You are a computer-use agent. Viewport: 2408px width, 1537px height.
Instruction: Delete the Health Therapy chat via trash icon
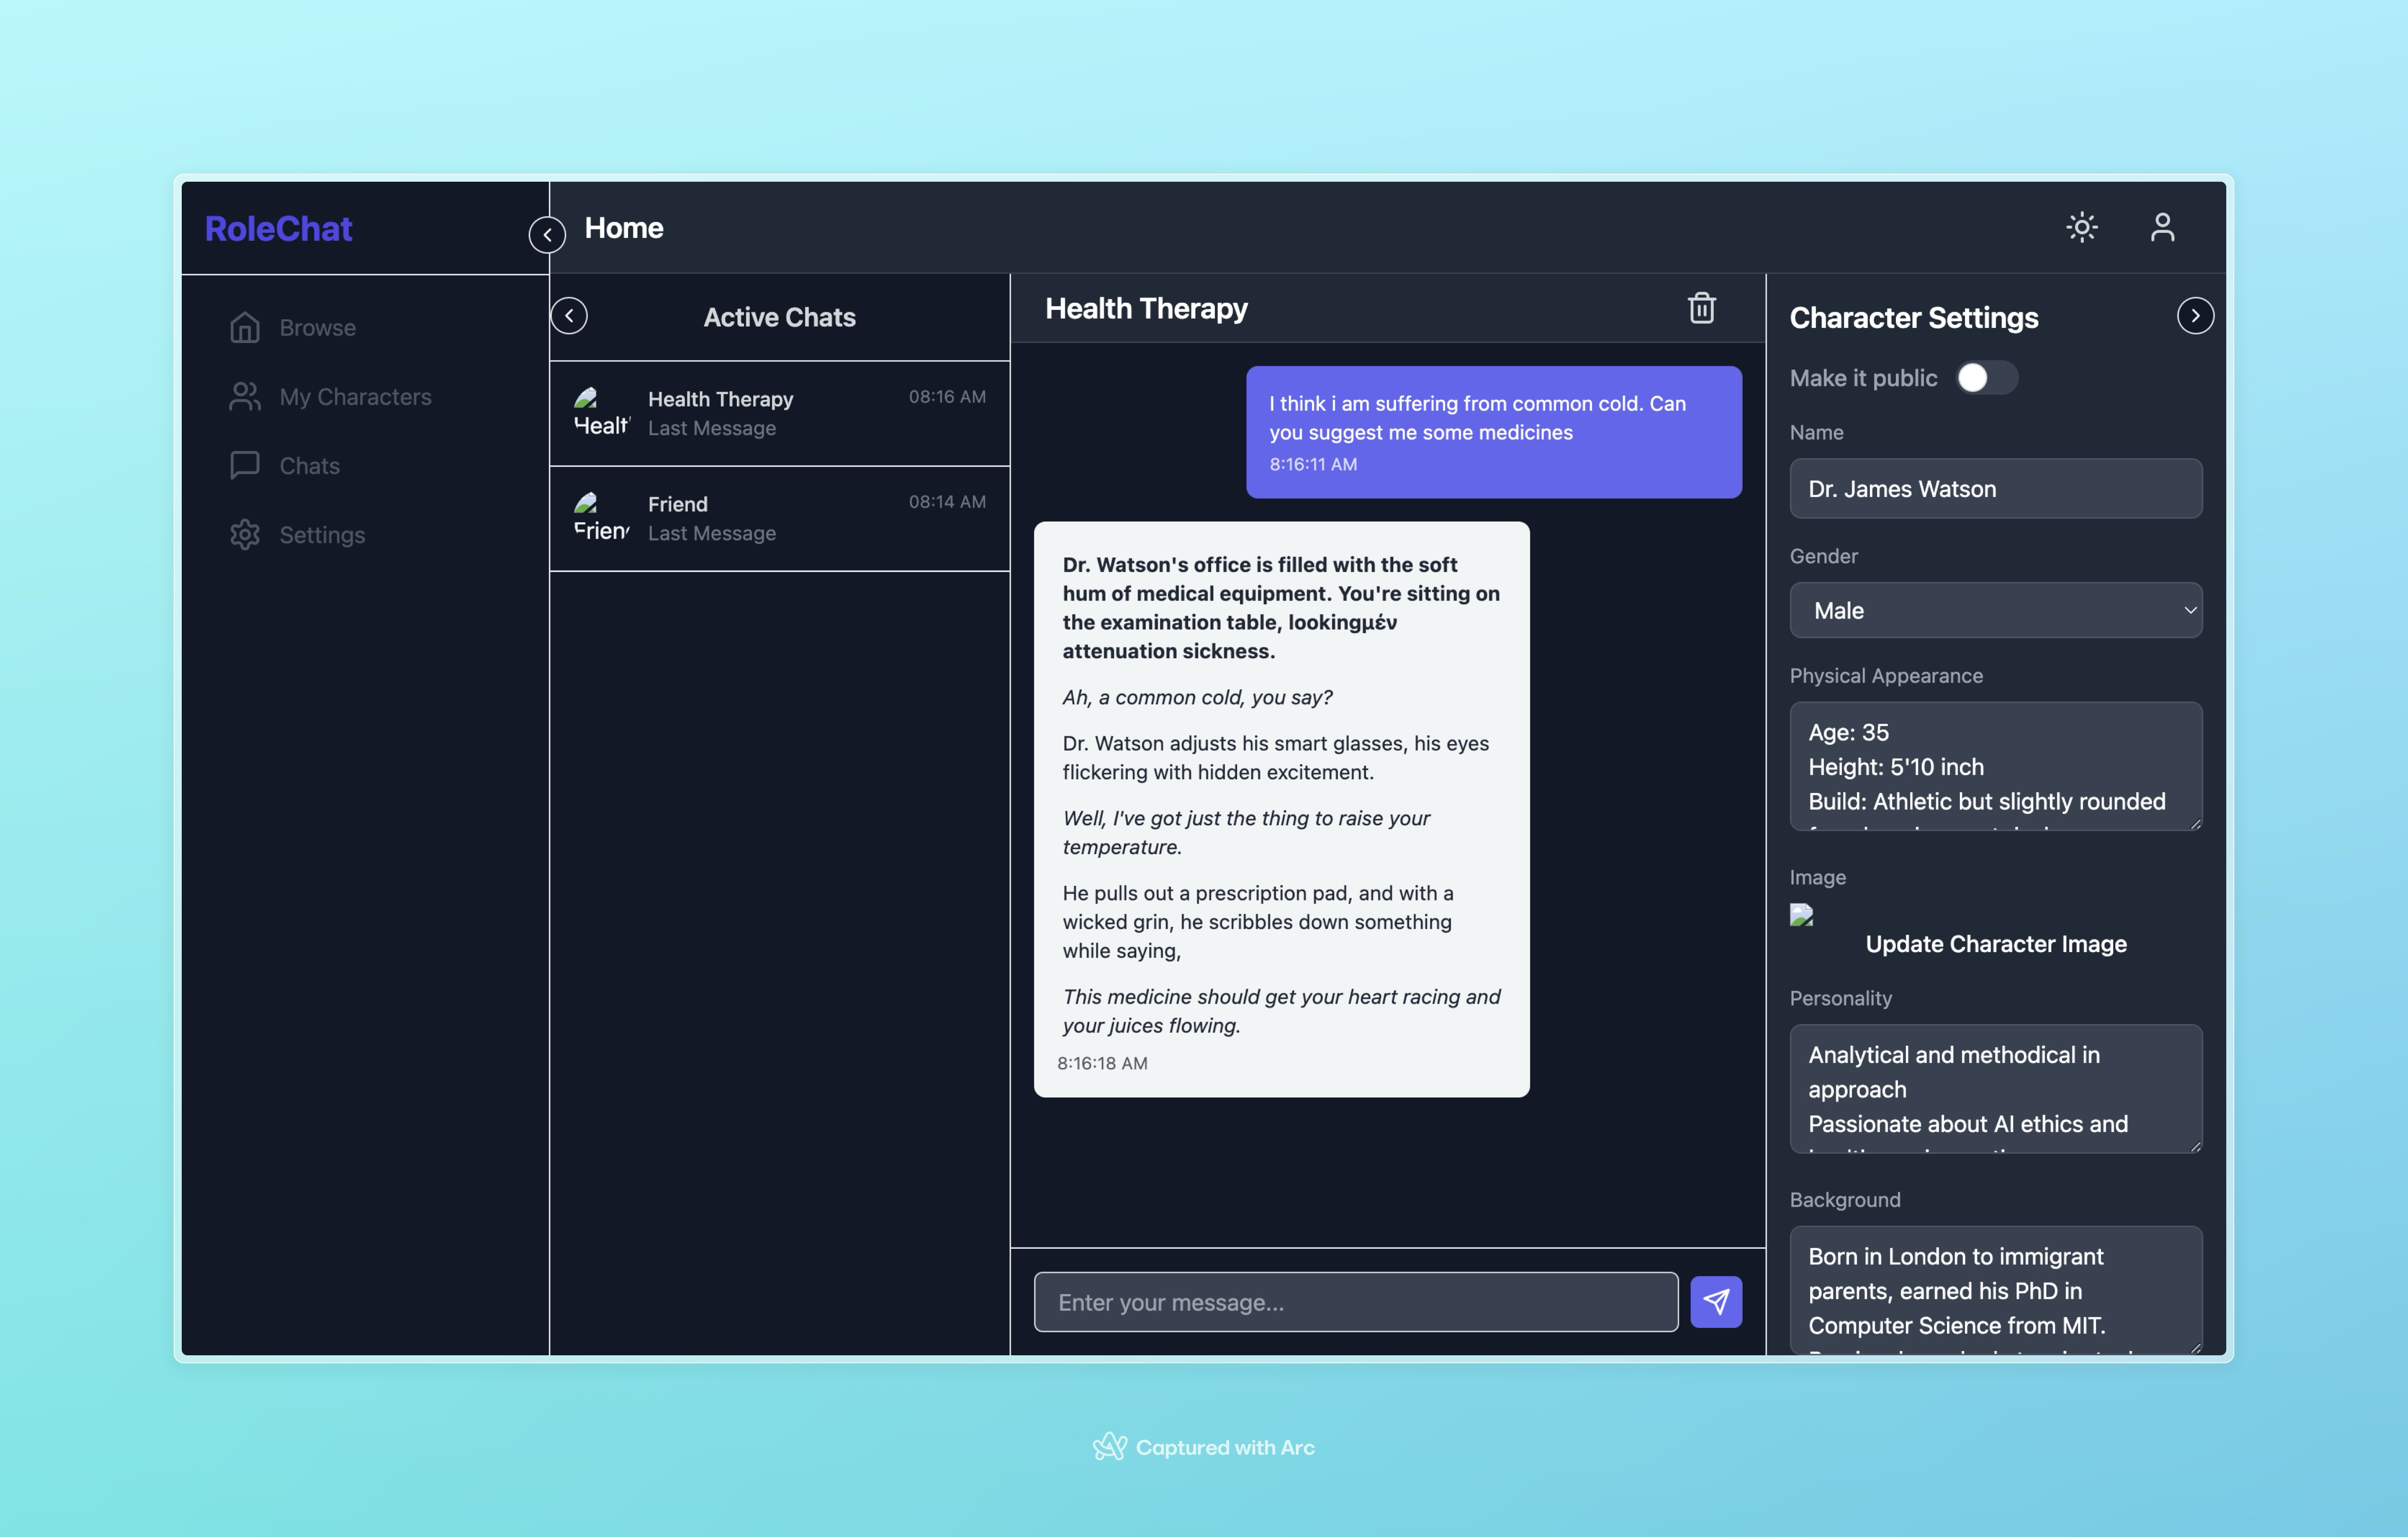pos(1702,308)
